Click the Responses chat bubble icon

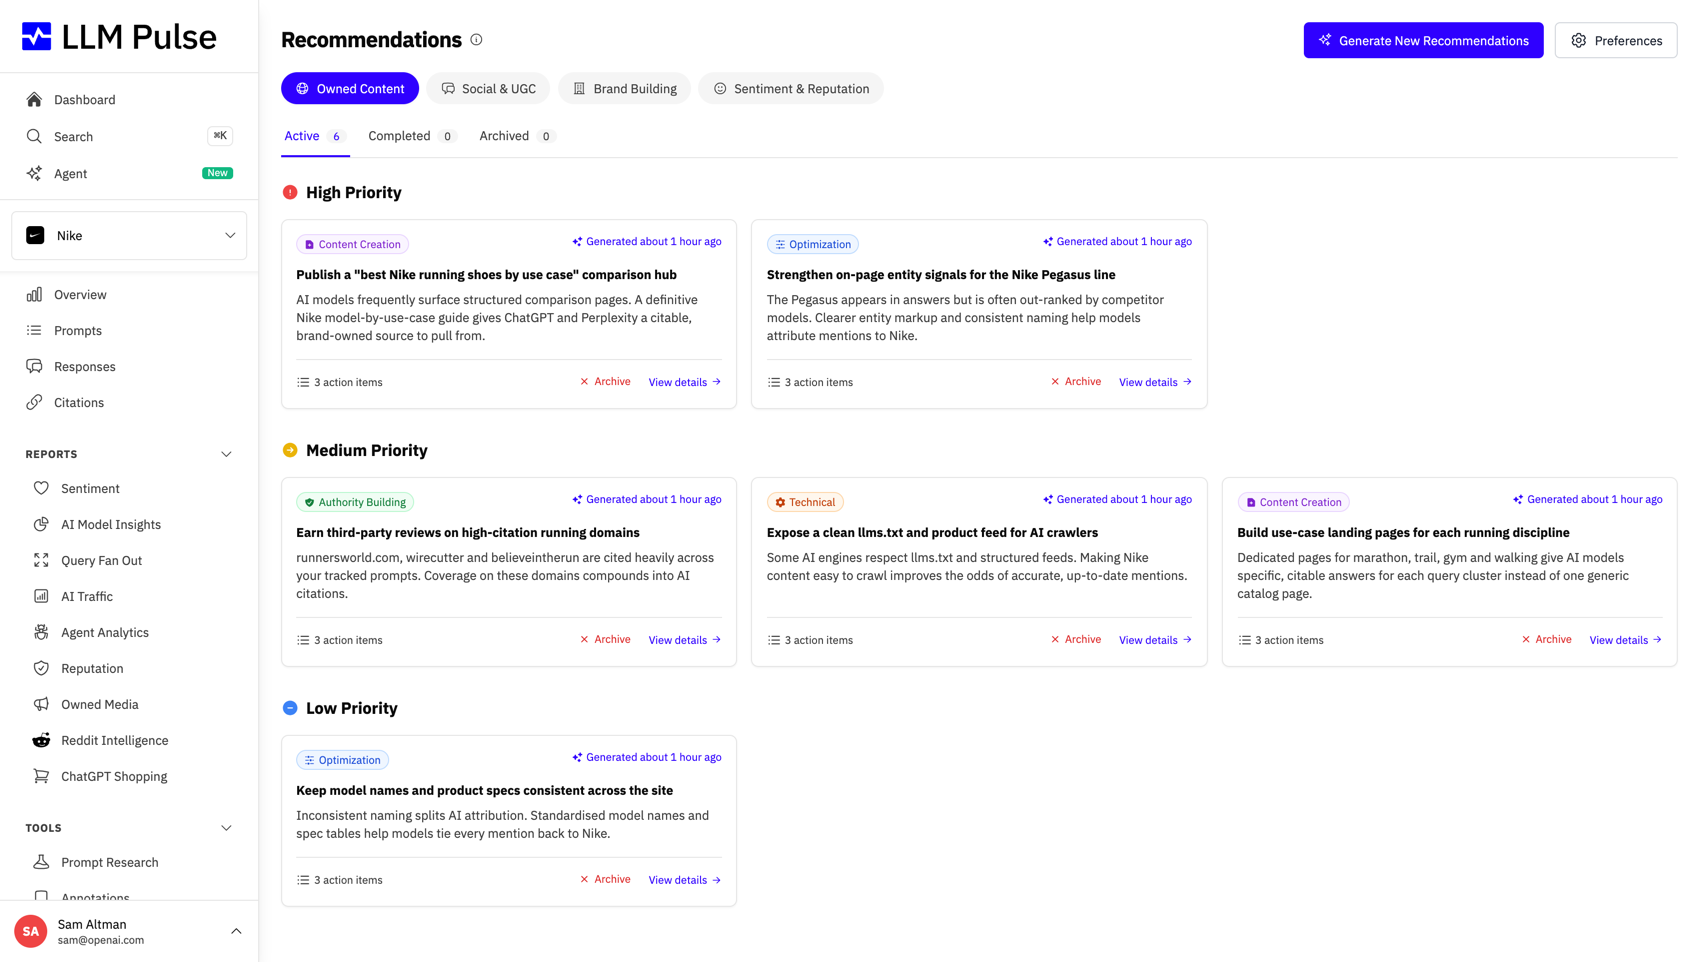pos(34,367)
